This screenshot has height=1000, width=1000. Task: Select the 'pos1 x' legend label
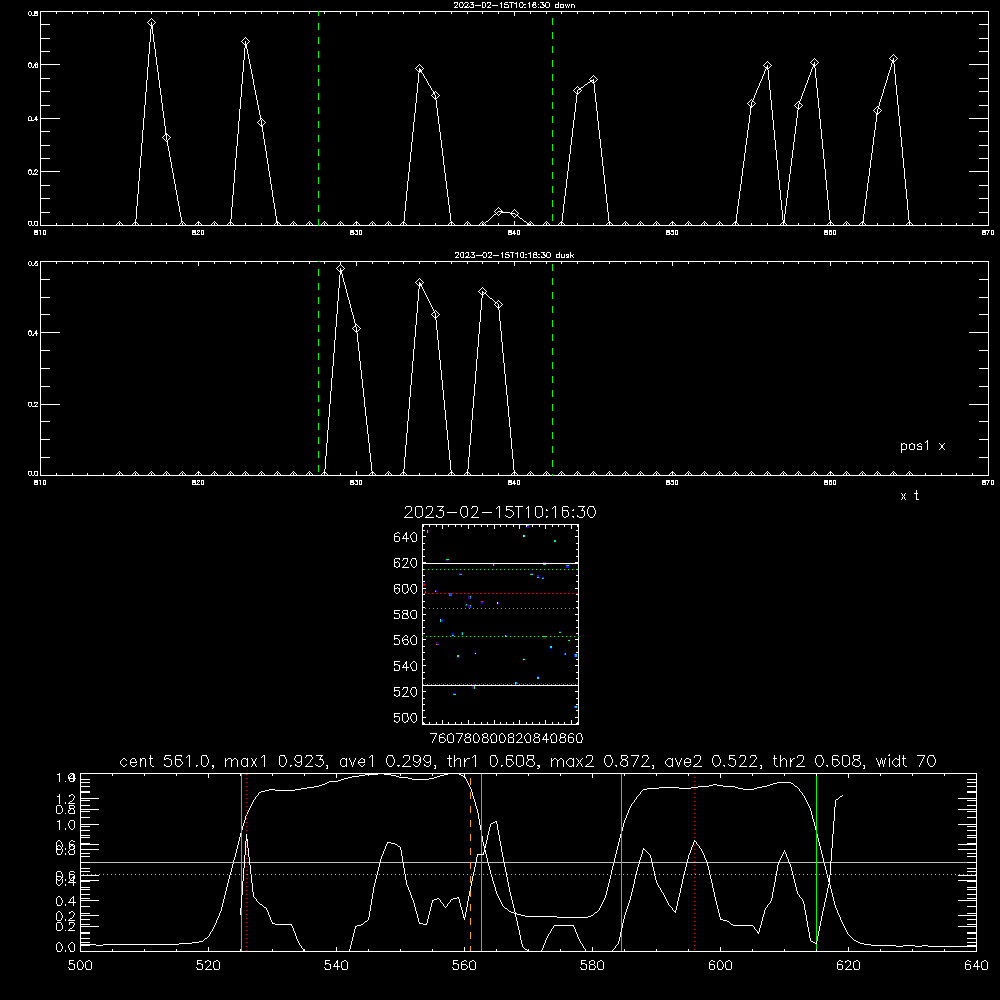coord(922,446)
